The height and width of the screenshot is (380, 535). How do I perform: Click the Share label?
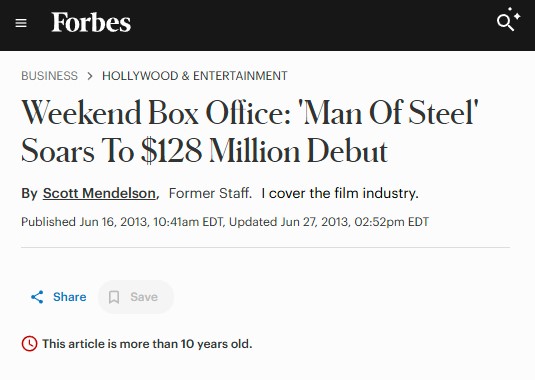(70, 297)
